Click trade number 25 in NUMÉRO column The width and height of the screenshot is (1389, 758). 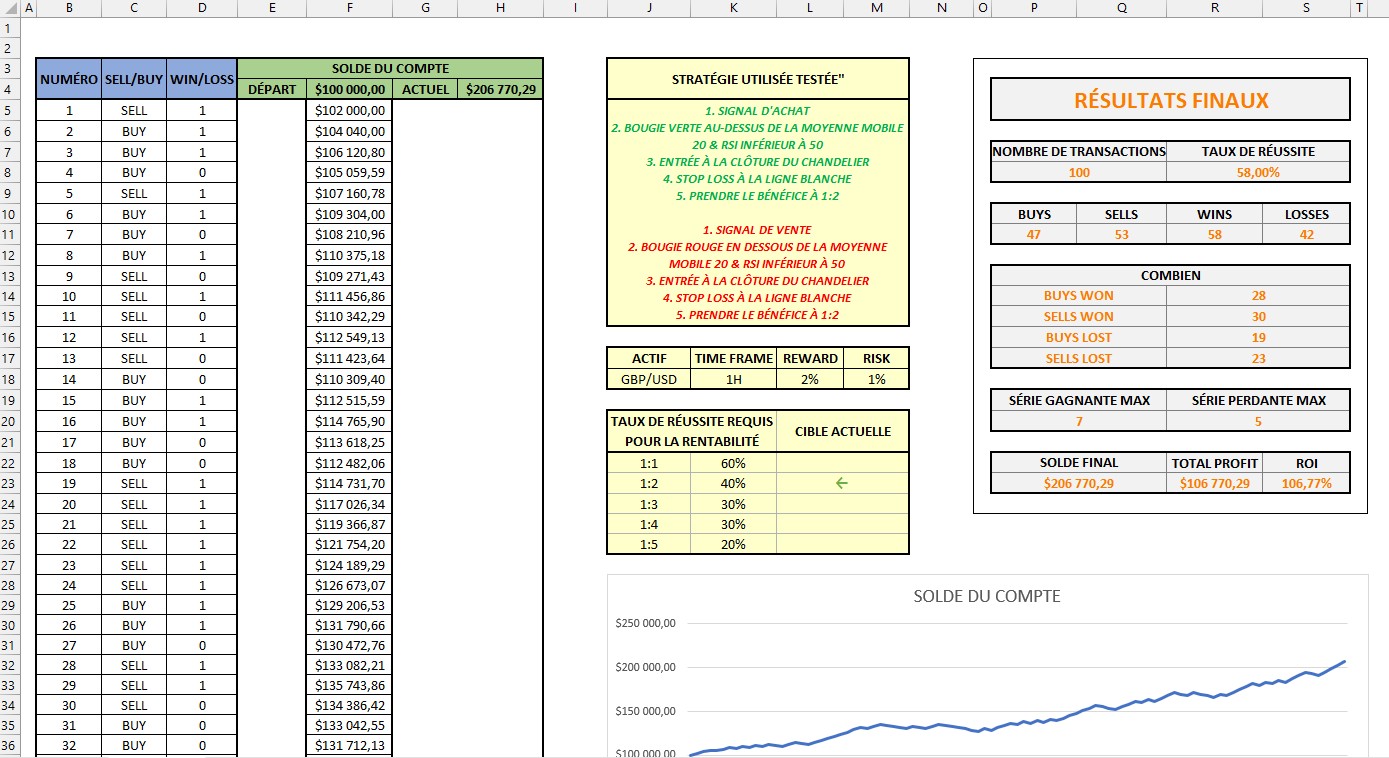click(x=69, y=605)
